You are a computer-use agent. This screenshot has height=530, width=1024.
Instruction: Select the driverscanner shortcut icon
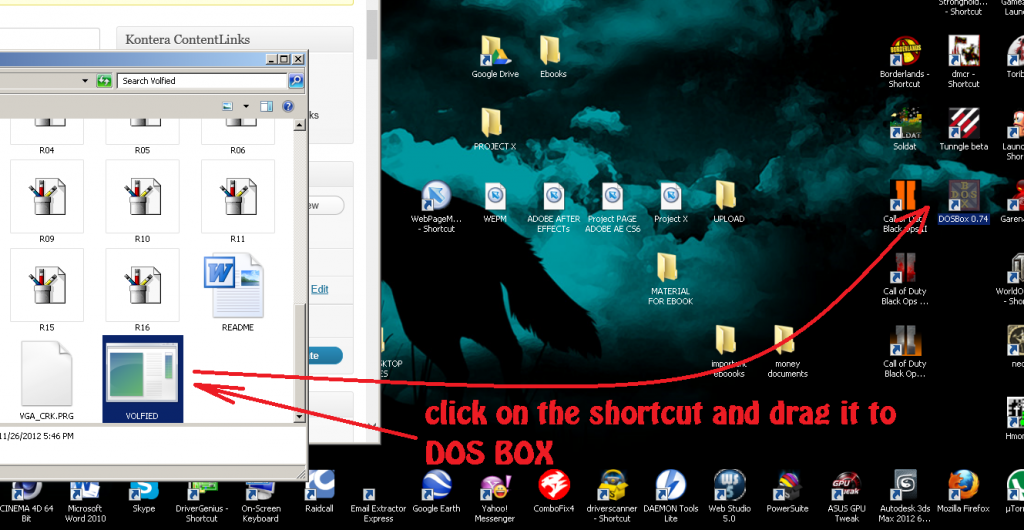(x=612, y=497)
